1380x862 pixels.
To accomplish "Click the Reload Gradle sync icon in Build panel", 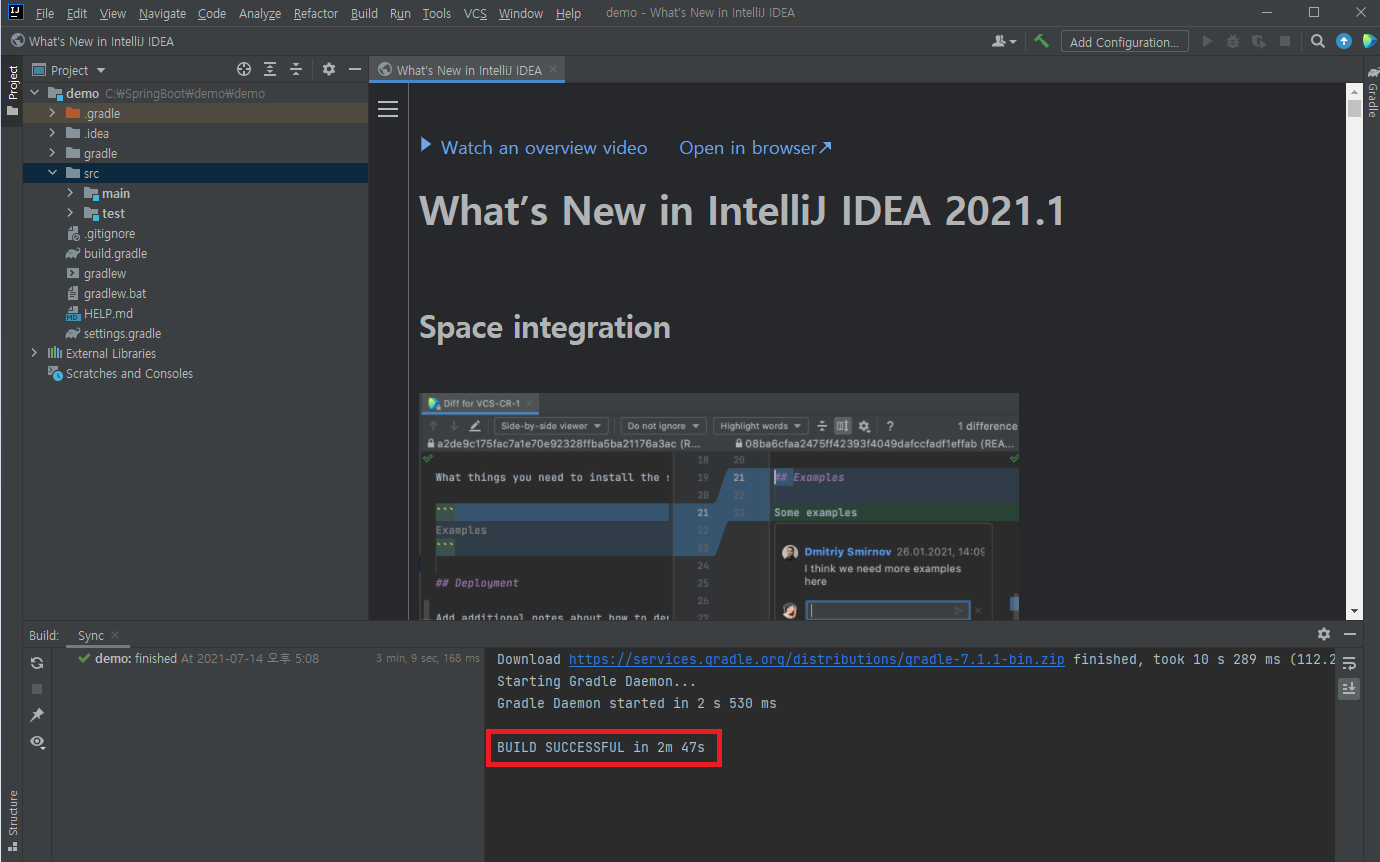I will tap(37, 663).
